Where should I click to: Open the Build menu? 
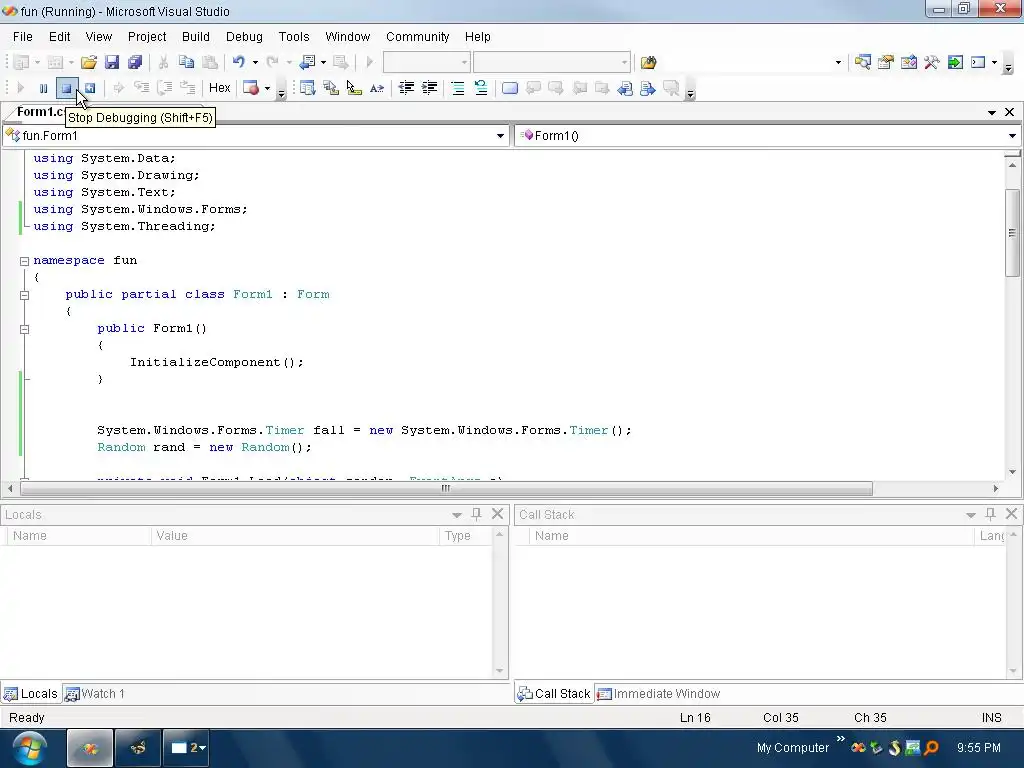pos(196,37)
